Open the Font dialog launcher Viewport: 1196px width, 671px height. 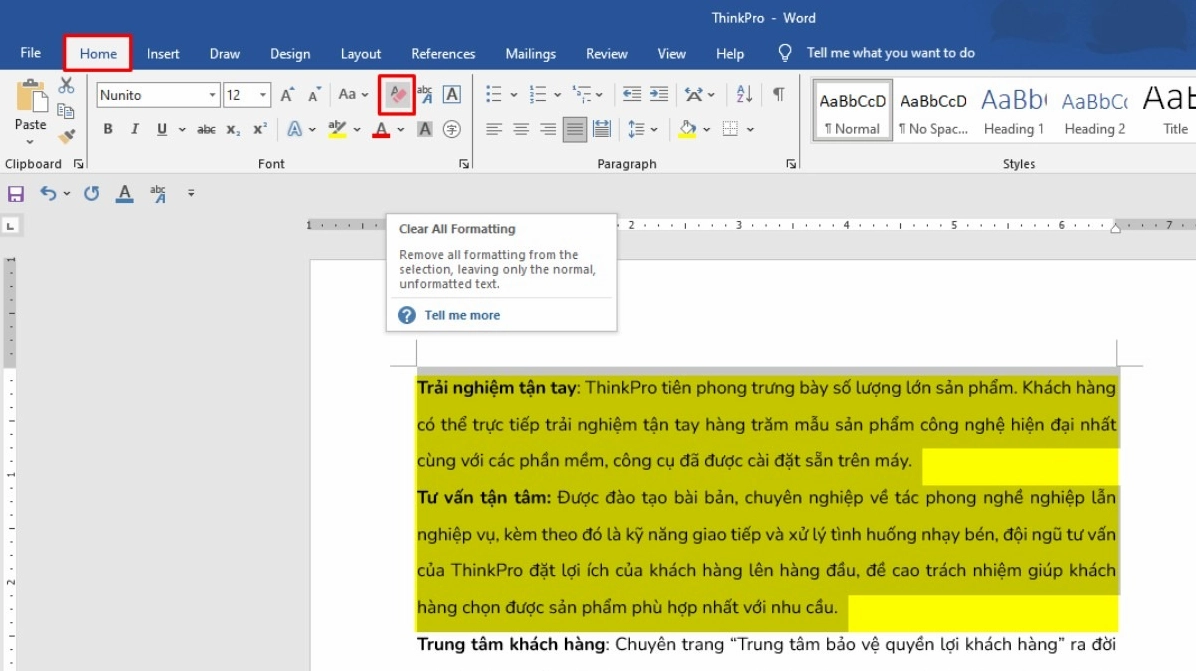(464, 164)
